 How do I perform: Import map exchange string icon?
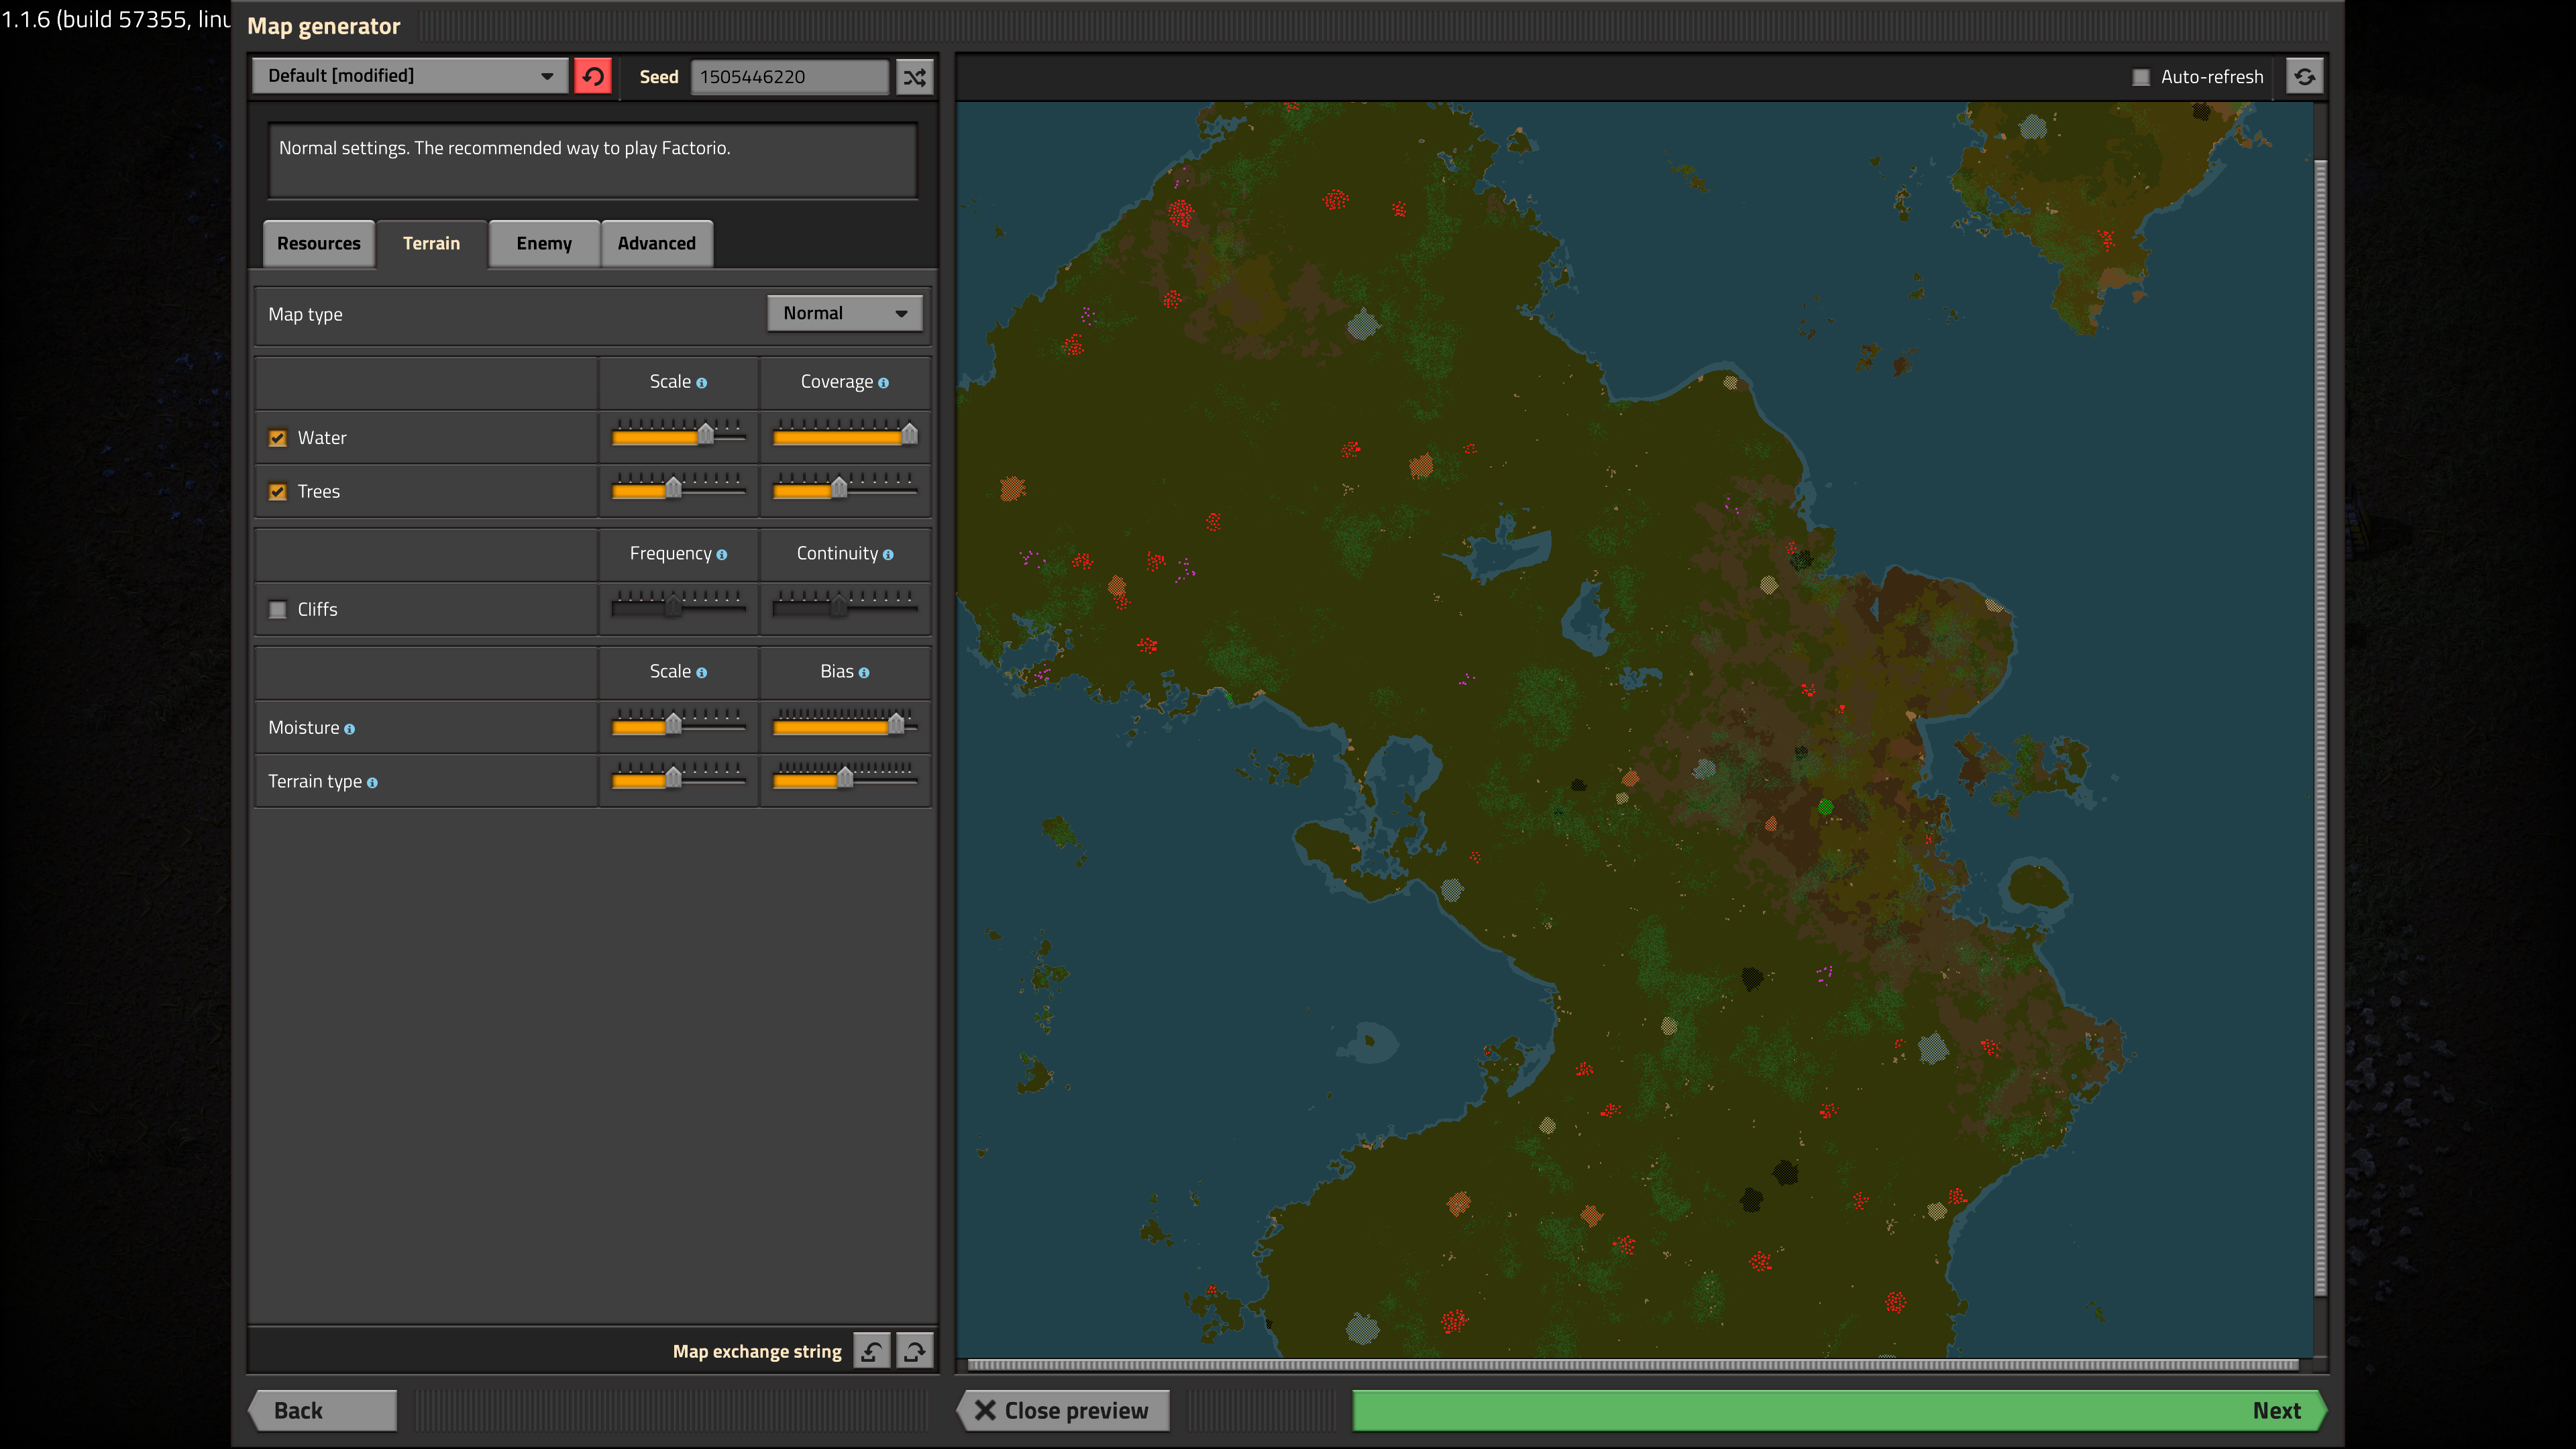872,1351
